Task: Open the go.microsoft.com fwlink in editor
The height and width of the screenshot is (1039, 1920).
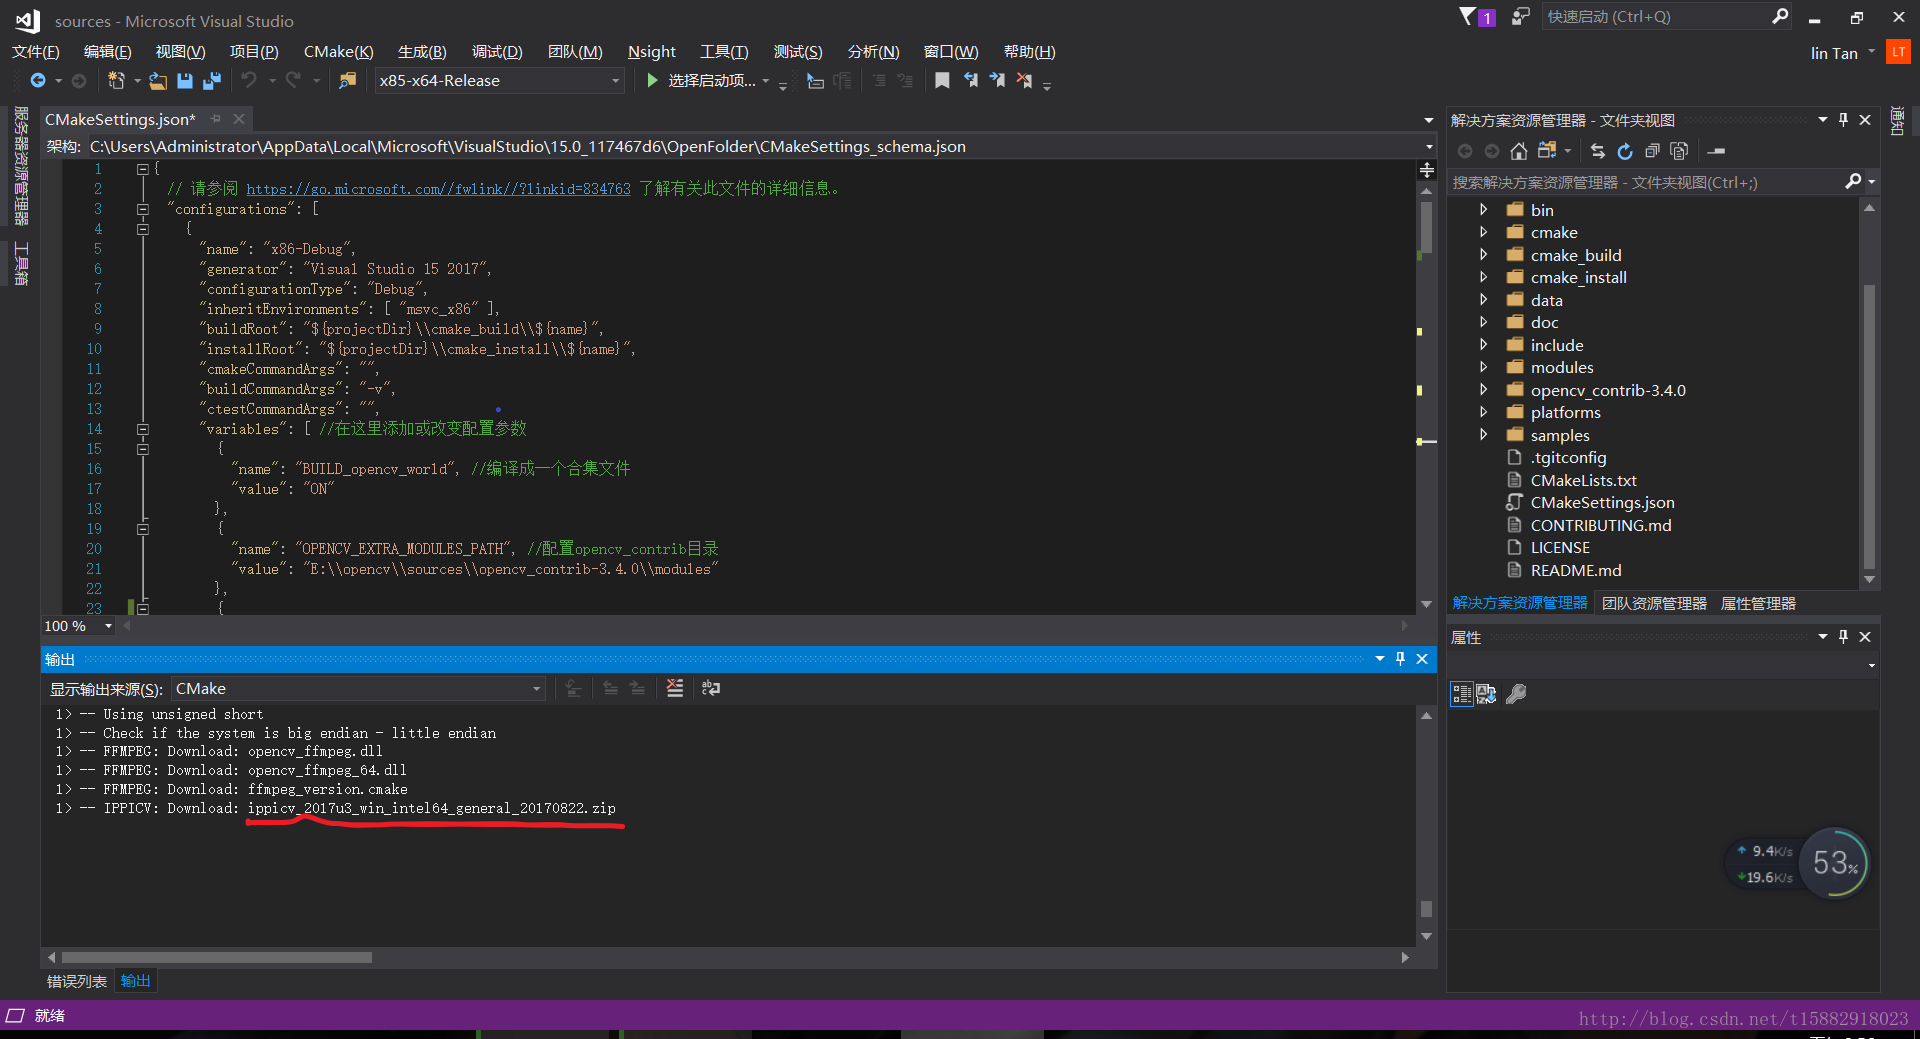Action: (438, 189)
